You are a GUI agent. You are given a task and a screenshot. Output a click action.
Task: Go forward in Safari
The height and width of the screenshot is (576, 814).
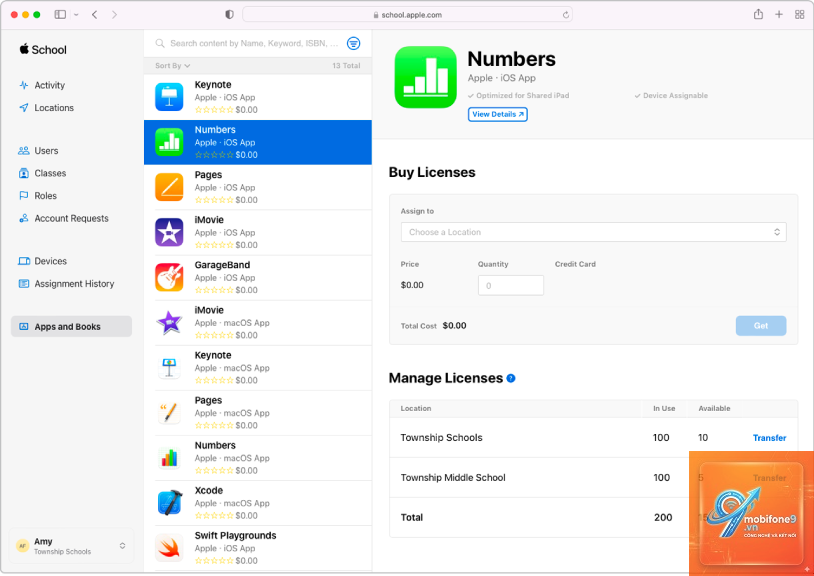(x=114, y=15)
